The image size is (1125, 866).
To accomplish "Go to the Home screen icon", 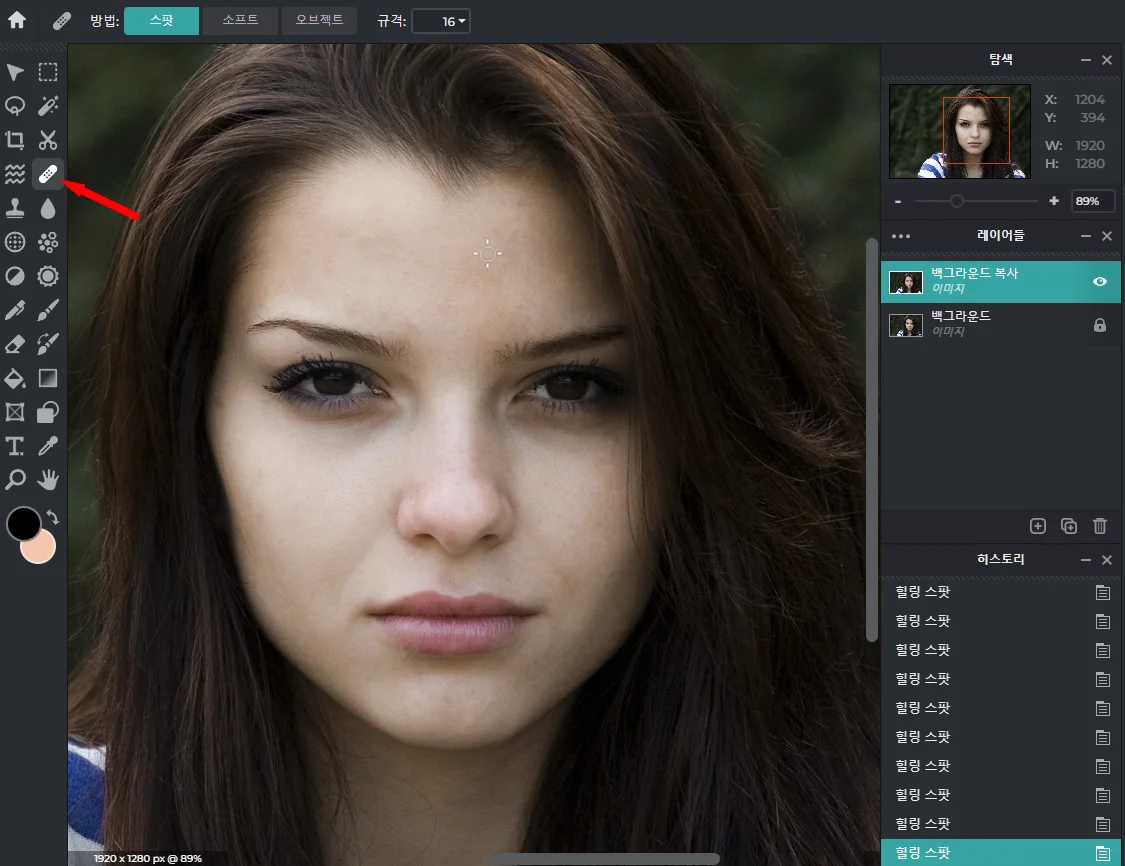I will click(17, 20).
